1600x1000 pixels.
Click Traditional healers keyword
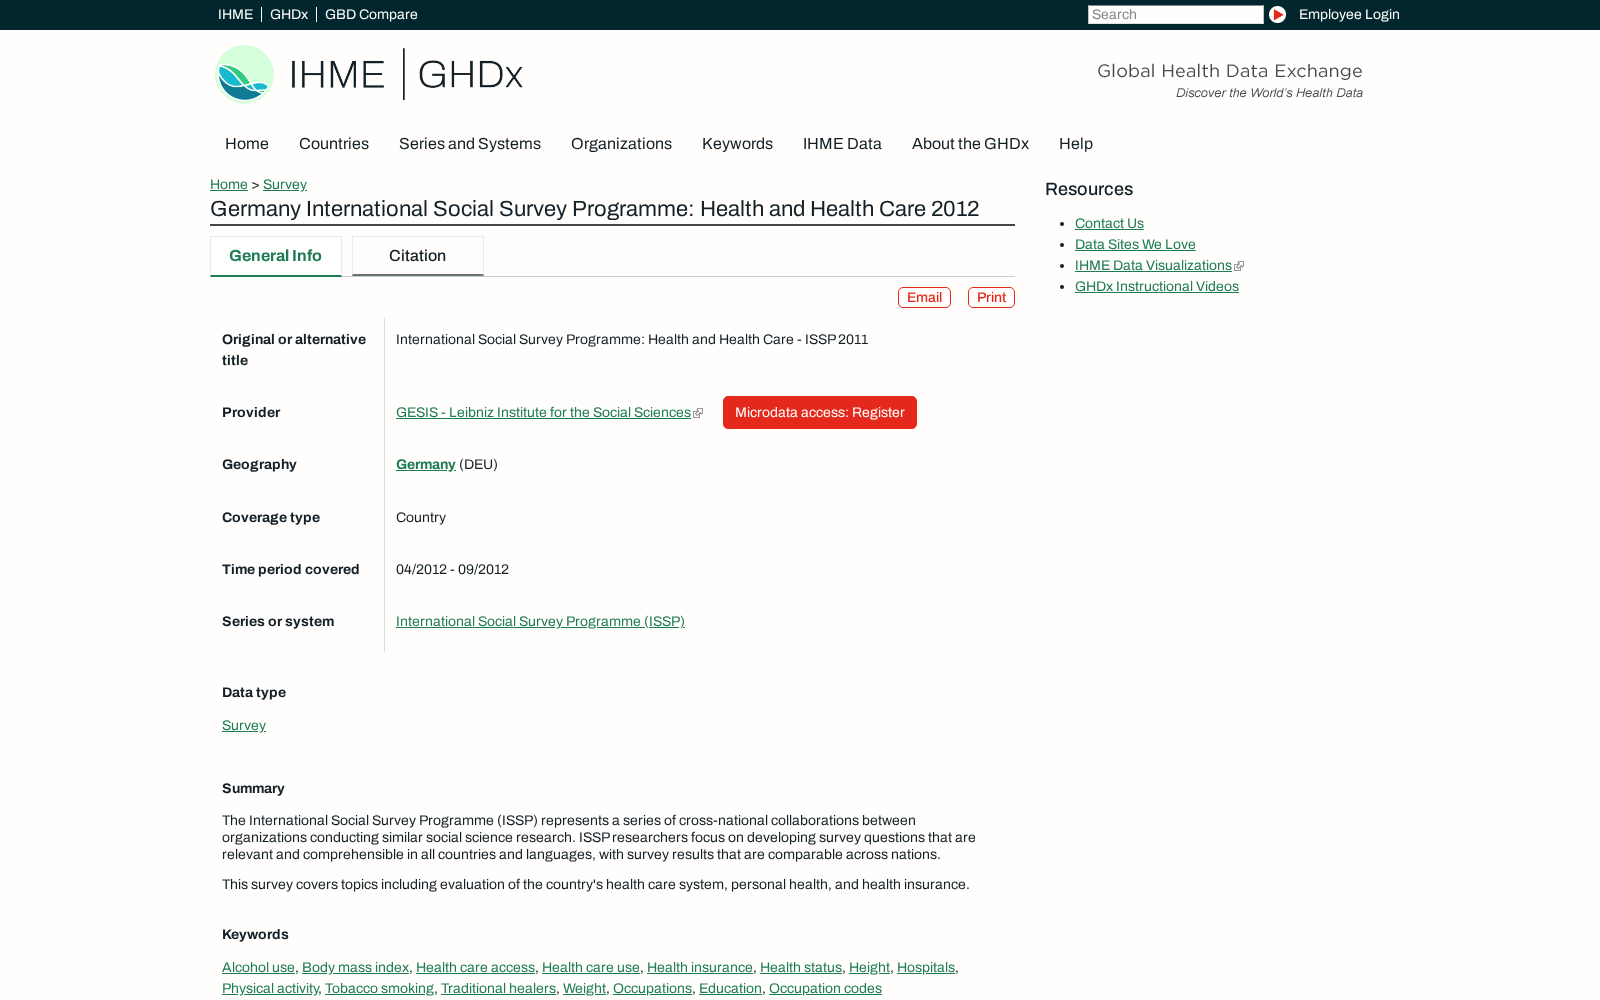click(x=498, y=988)
